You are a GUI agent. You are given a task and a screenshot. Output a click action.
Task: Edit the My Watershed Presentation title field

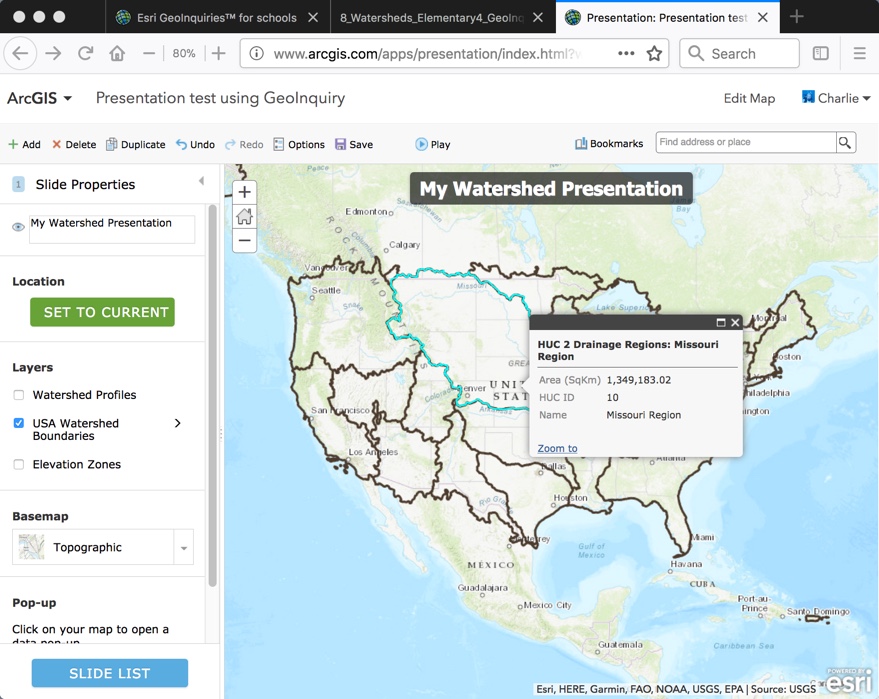click(112, 229)
